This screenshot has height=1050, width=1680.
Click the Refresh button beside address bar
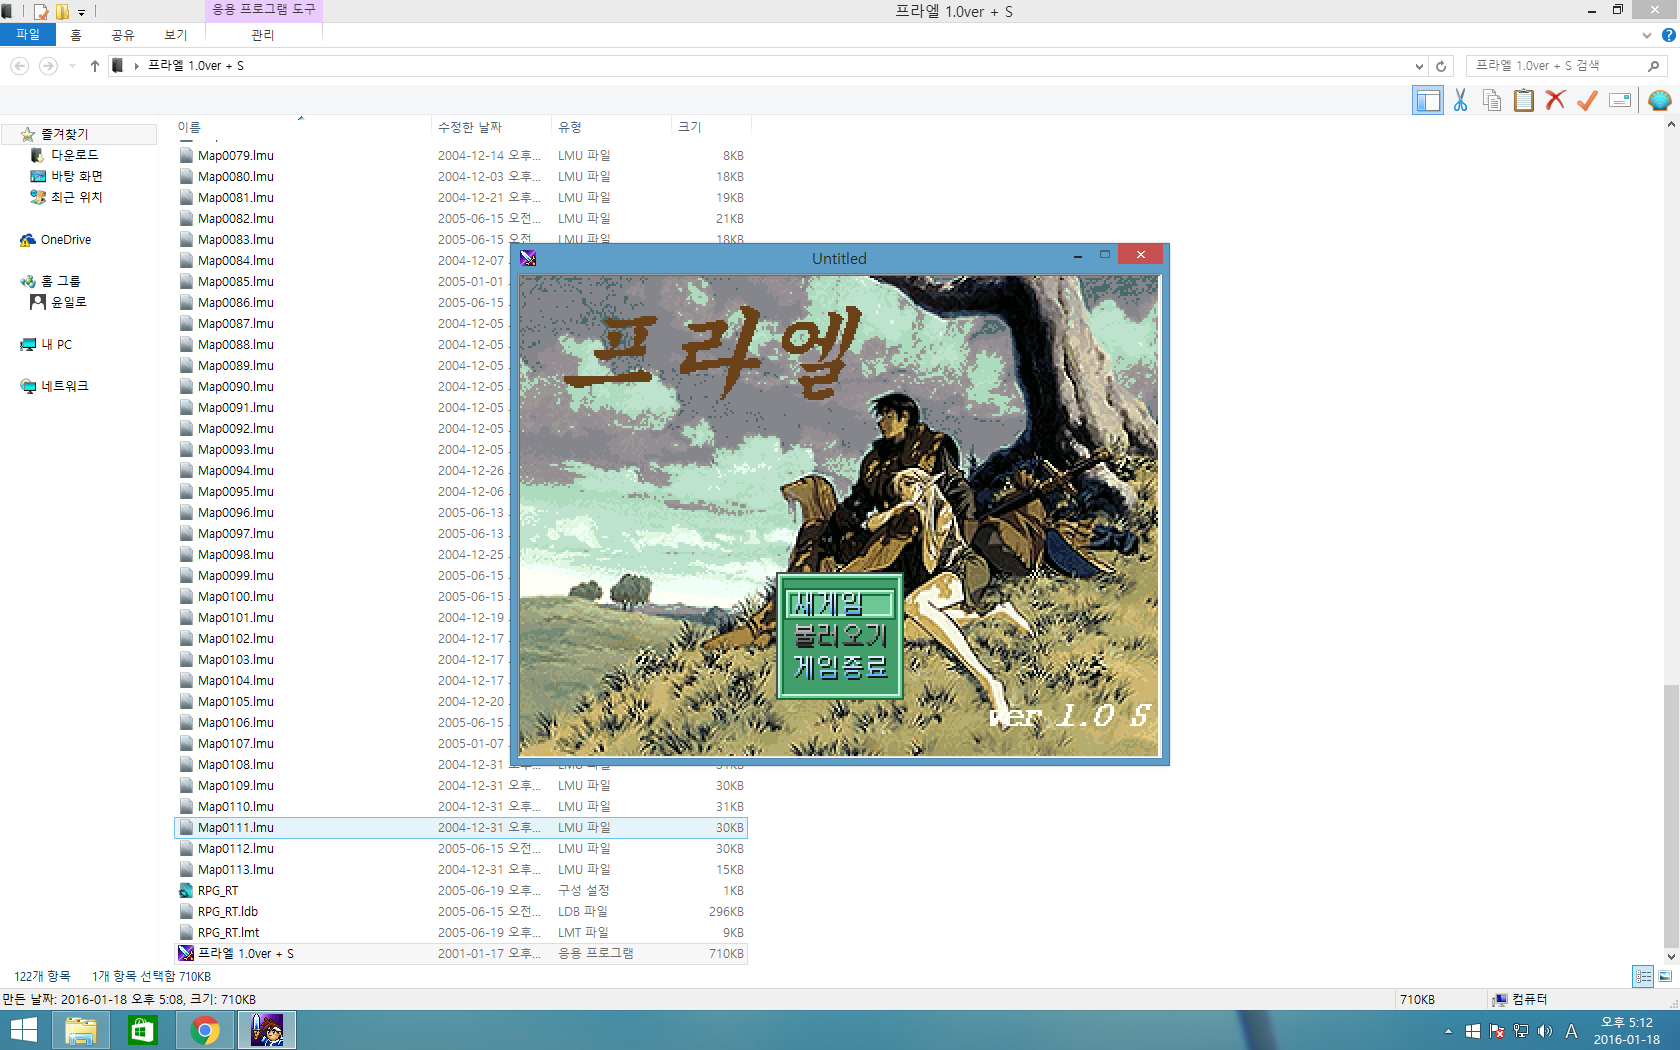tap(1441, 66)
